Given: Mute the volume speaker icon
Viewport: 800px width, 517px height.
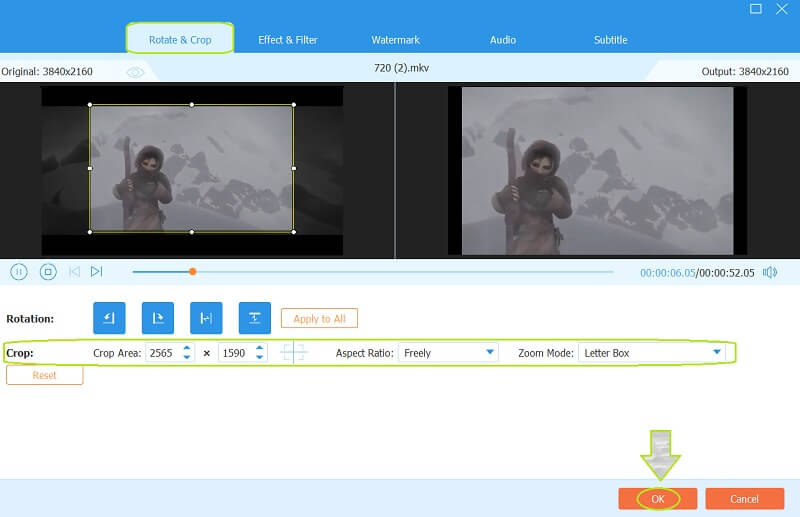Looking at the screenshot, I should [x=770, y=273].
